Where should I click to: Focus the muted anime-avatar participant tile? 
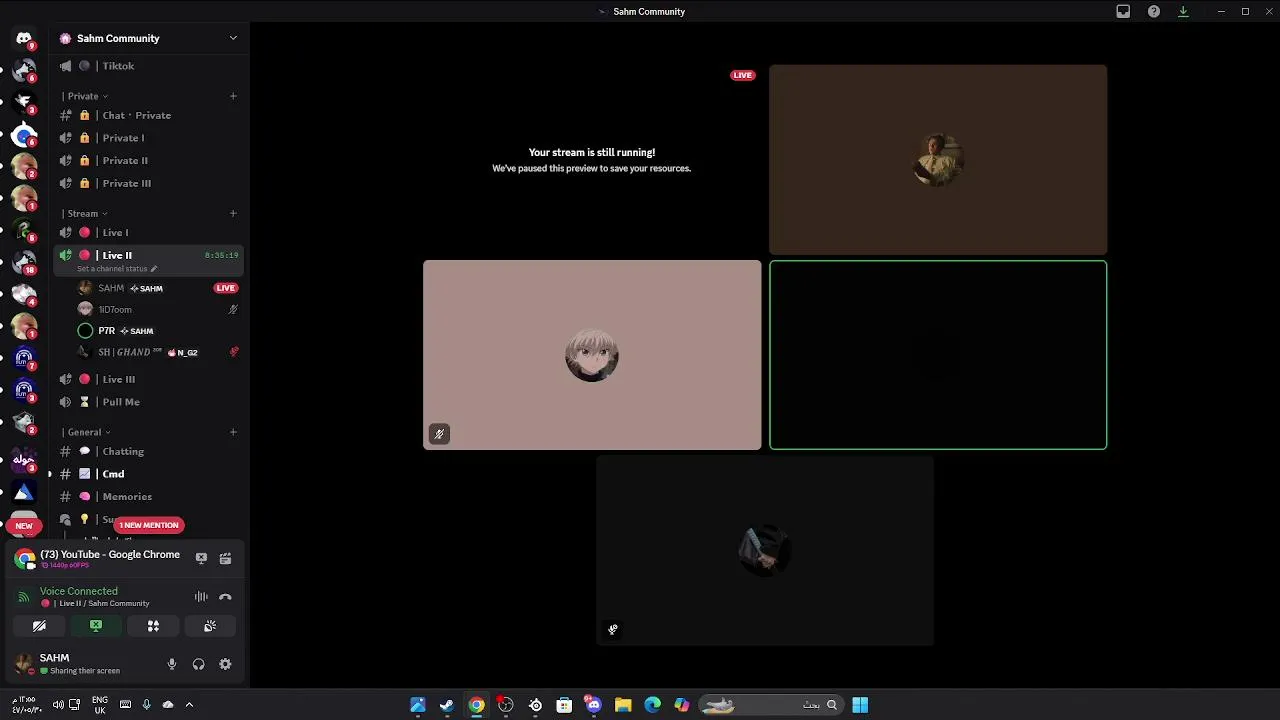[592, 355]
